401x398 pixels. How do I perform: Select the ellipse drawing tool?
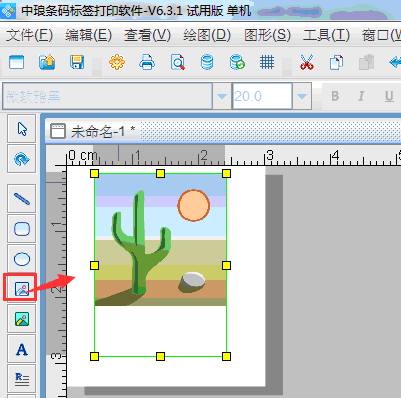click(22, 259)
